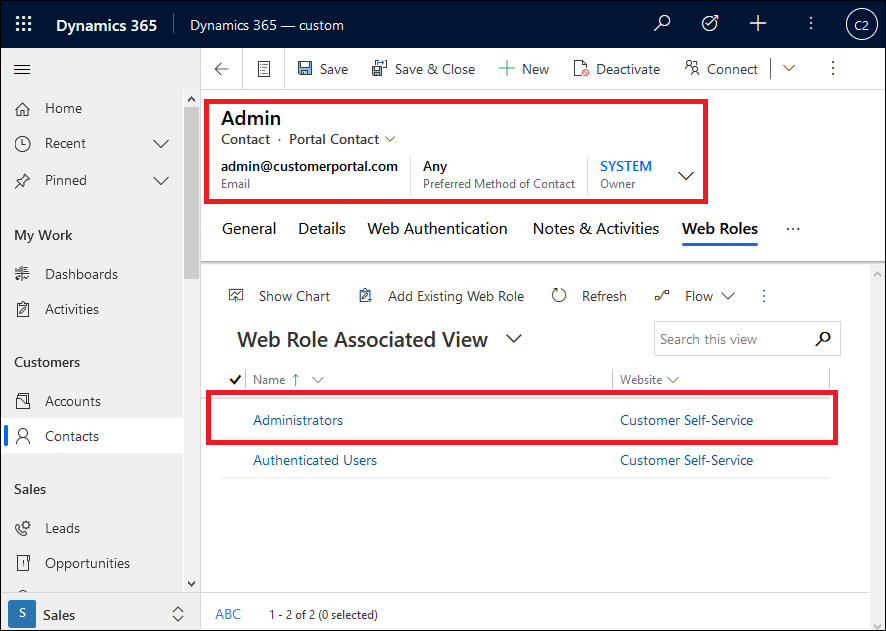886x631 pixels.
Task: Expand the Connect split dropdown arrow
Action: coord(789,68)
